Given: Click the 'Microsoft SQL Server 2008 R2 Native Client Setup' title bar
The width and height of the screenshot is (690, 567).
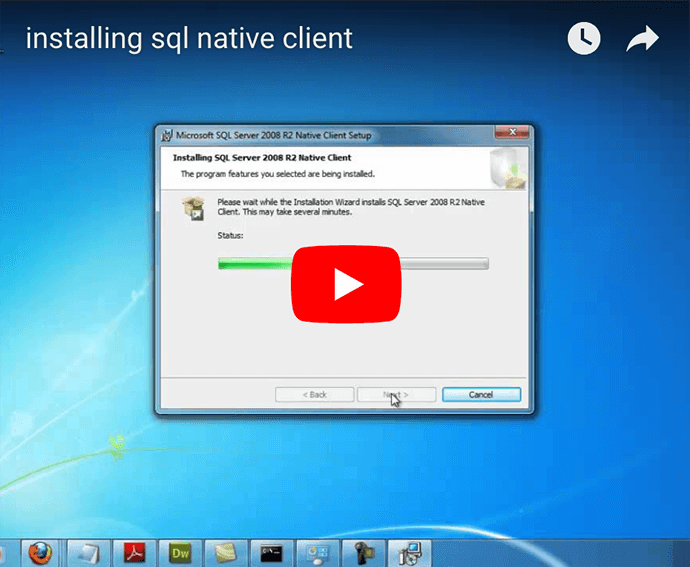Looking at the screenshot, I should (x=274, y=135).
